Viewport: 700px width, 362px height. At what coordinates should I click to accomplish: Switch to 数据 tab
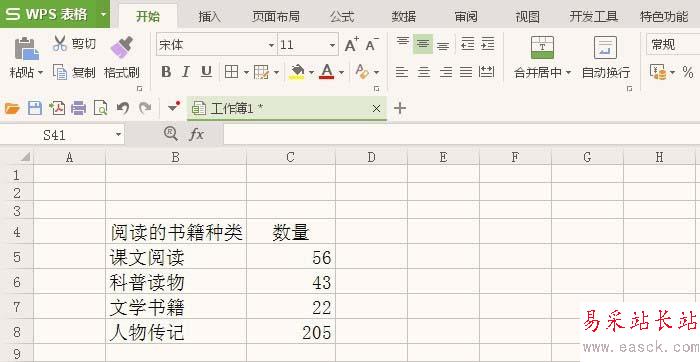(404, 17)
